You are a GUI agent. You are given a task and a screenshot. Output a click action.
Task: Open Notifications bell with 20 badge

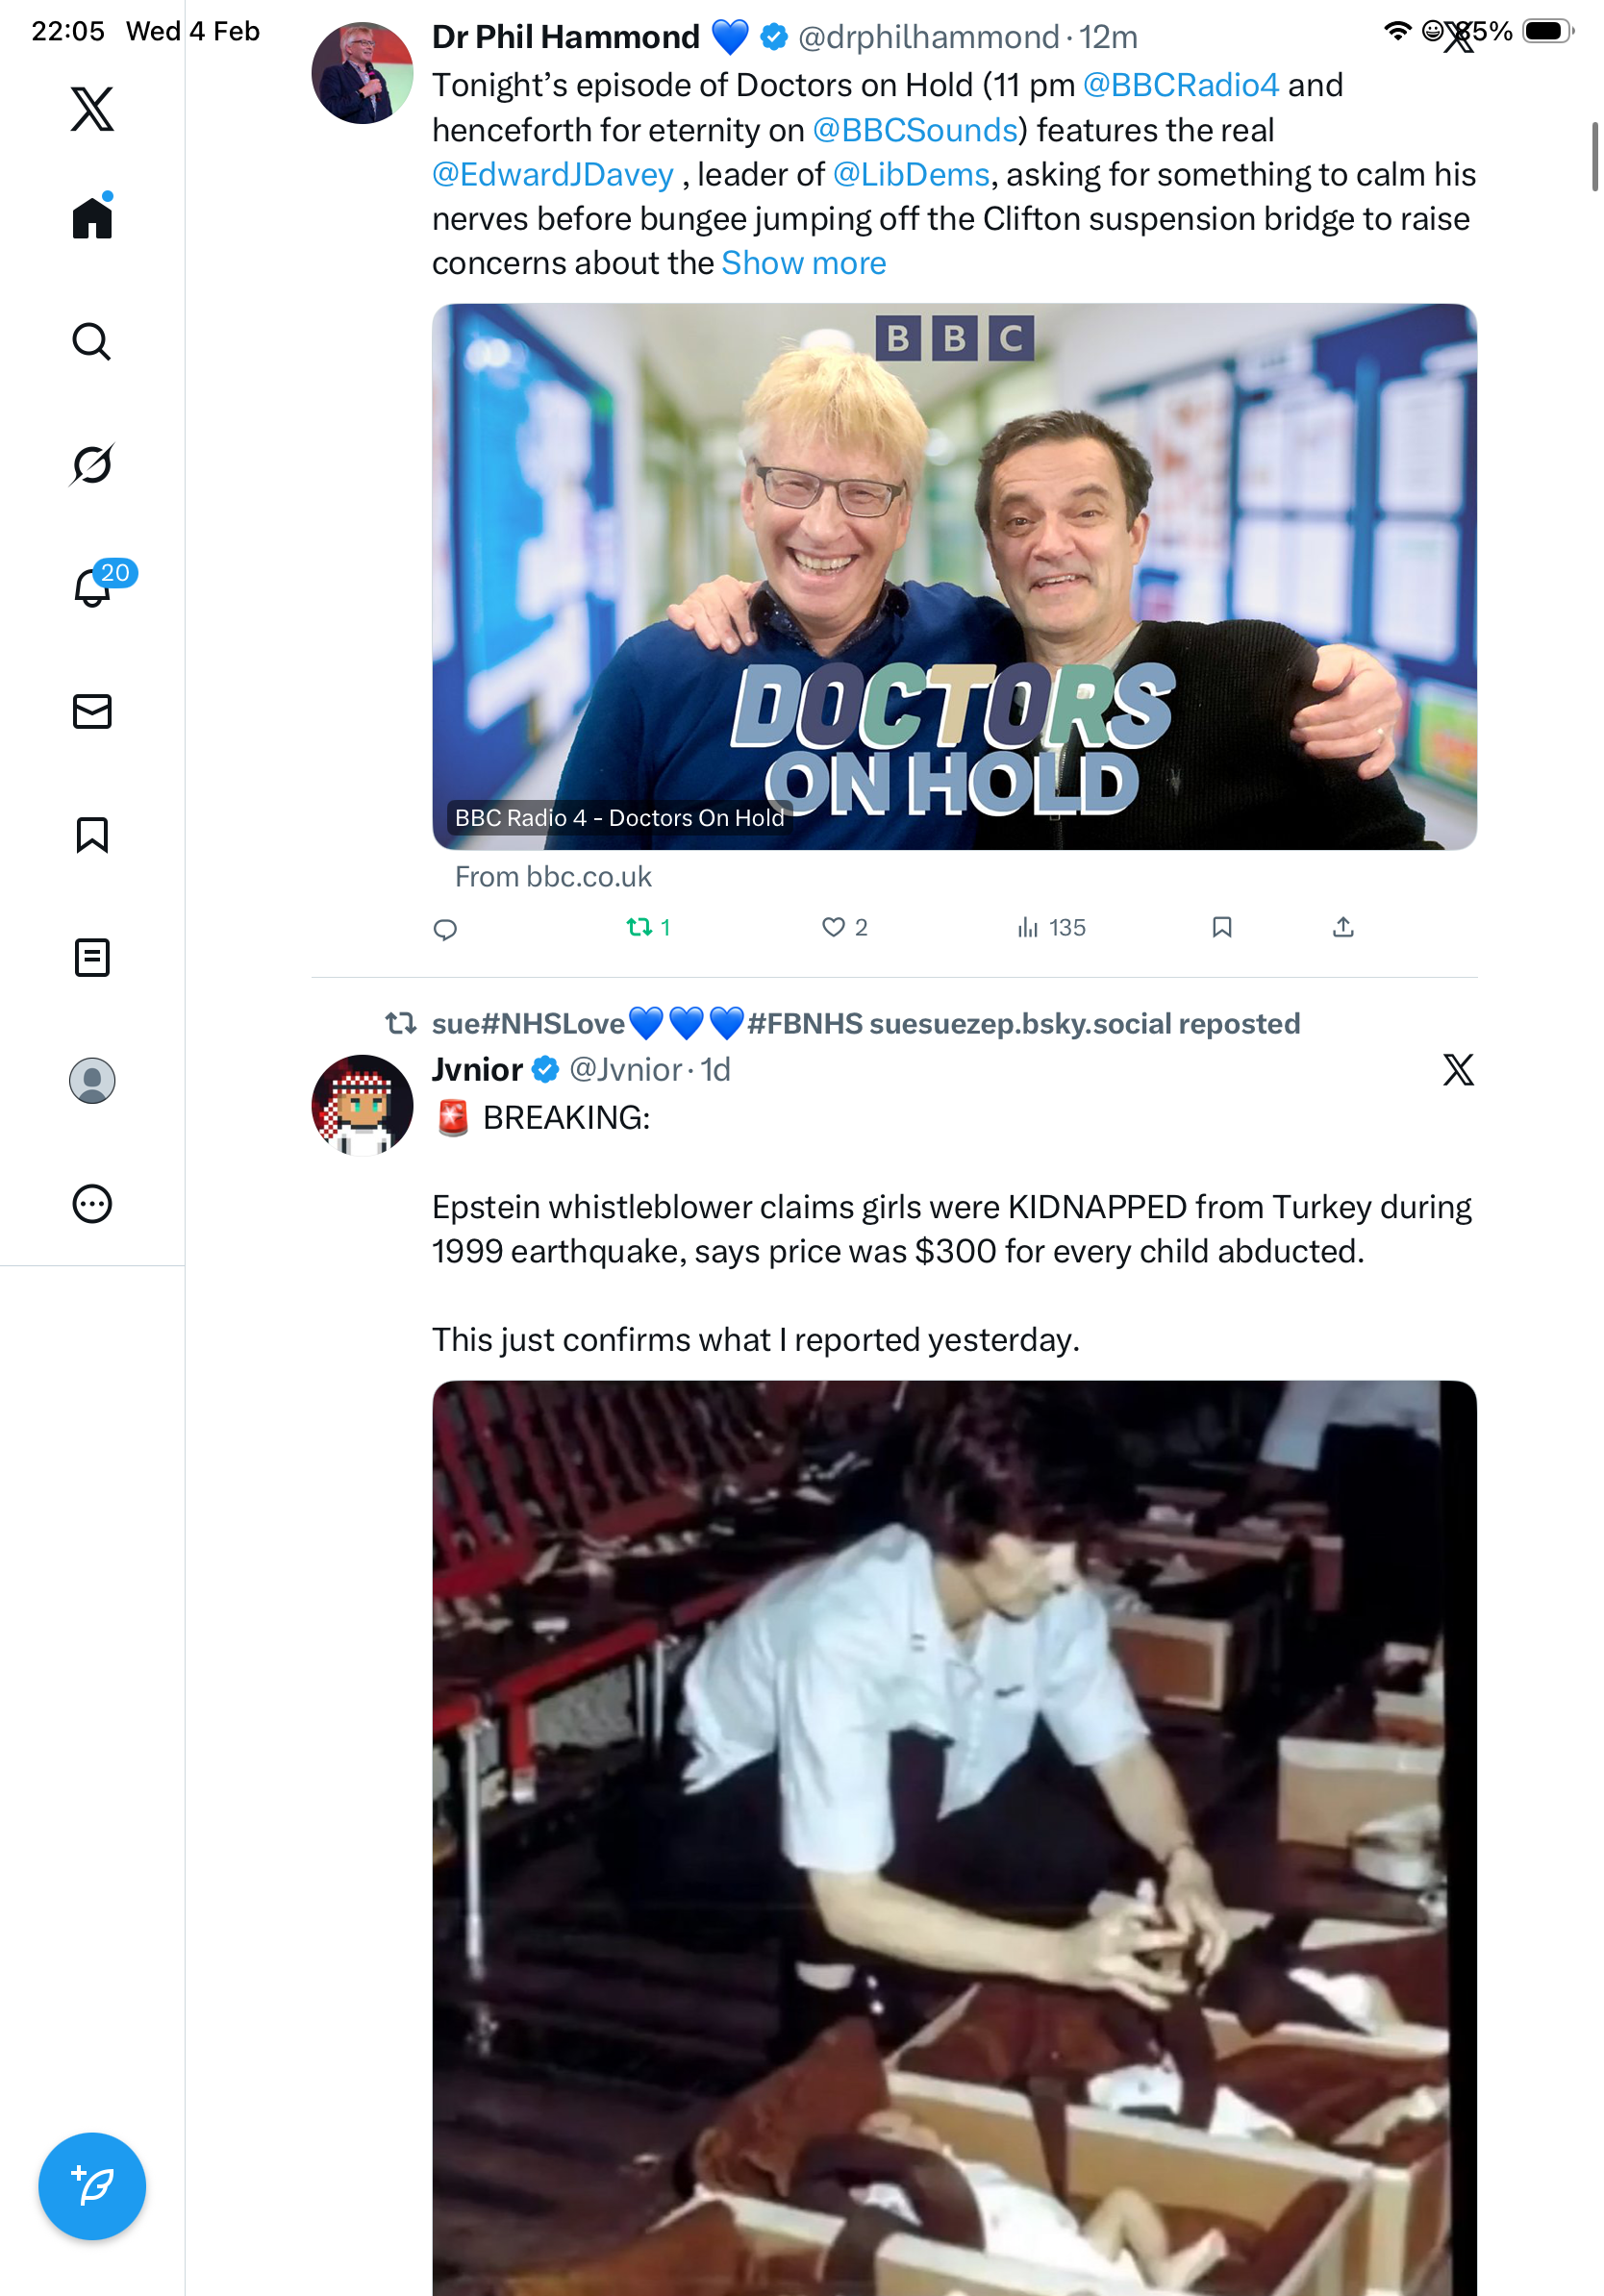[94, 587]
